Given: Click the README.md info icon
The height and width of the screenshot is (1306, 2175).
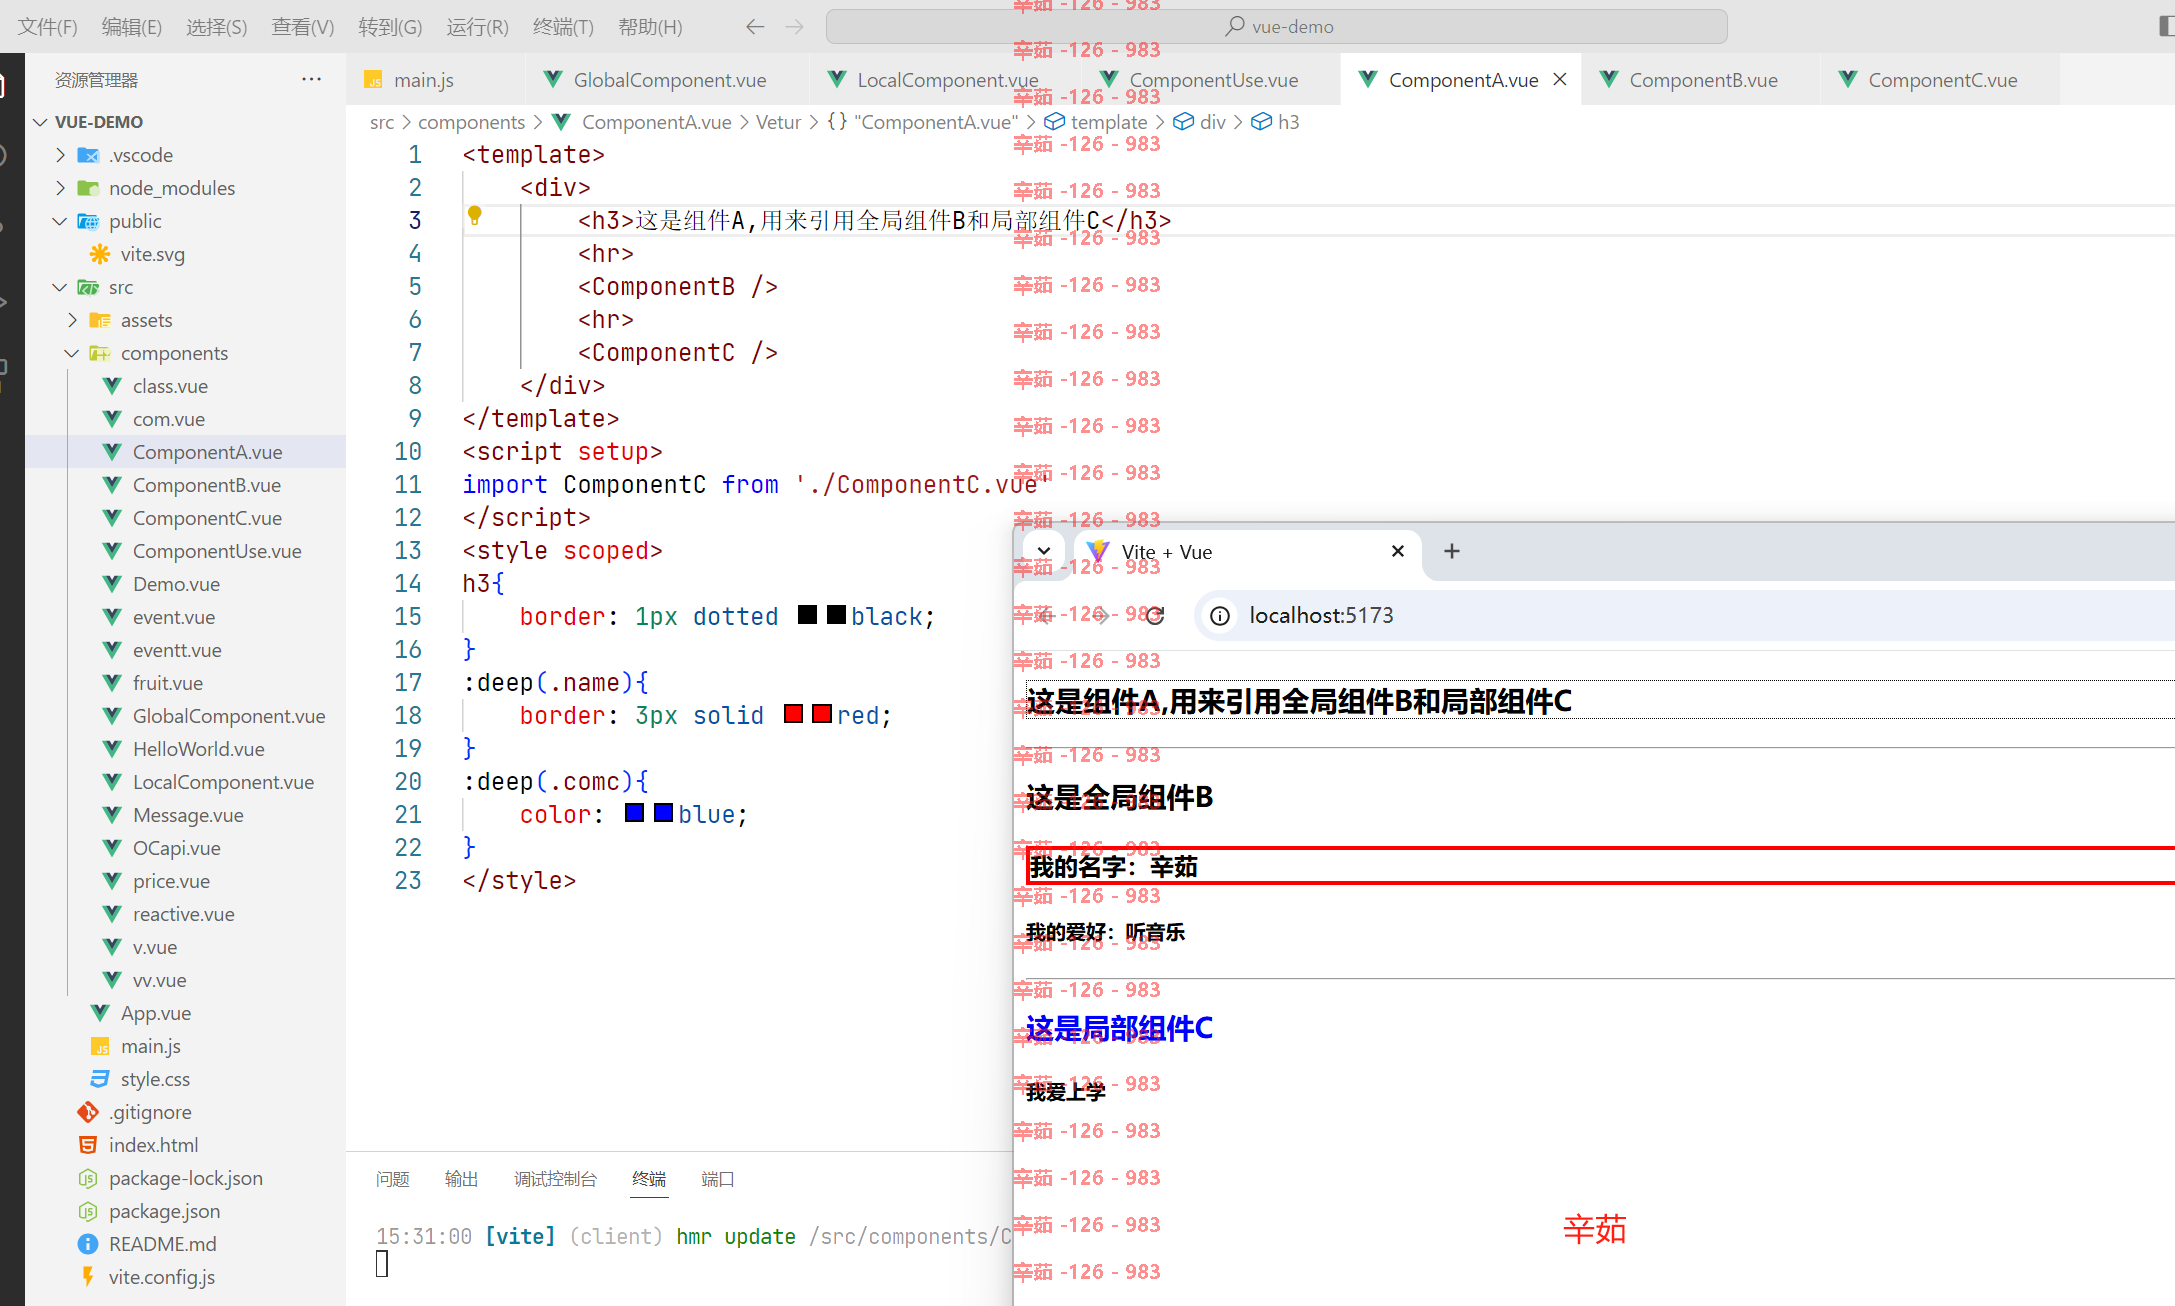Looking at the screenshot, I should (88, 1244).
